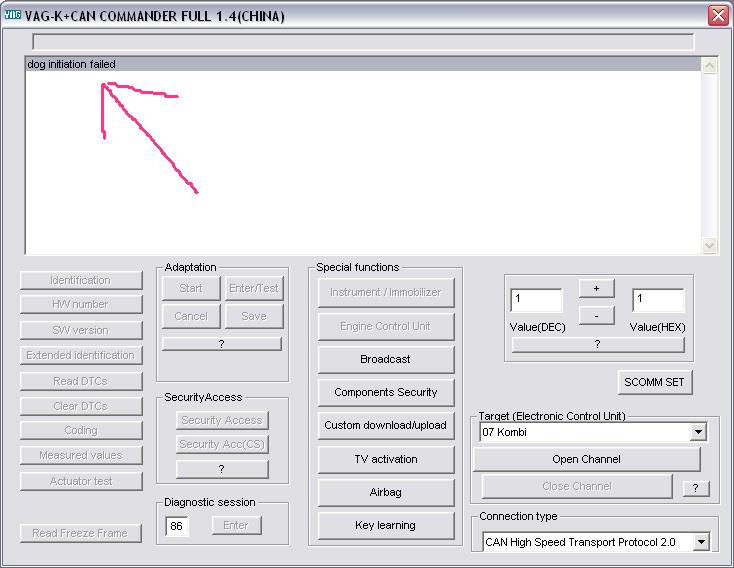Open Engine Control Unit function
This screenshot has width=734, height=568.
[x=386, y=326]
